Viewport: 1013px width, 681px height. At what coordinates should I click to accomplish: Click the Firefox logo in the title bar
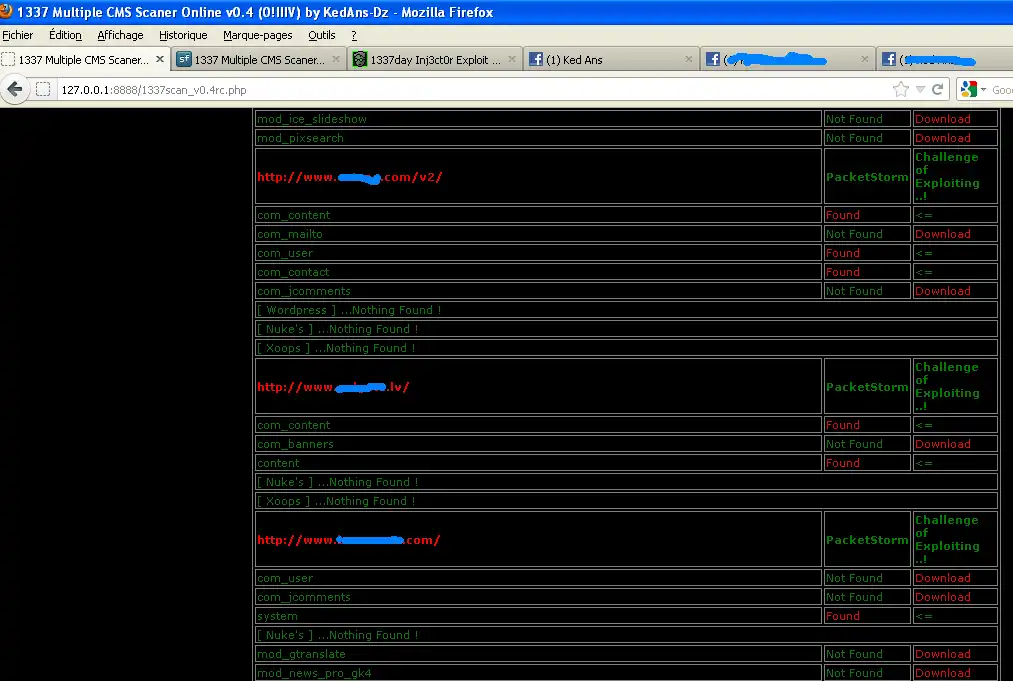click(6, 11)
